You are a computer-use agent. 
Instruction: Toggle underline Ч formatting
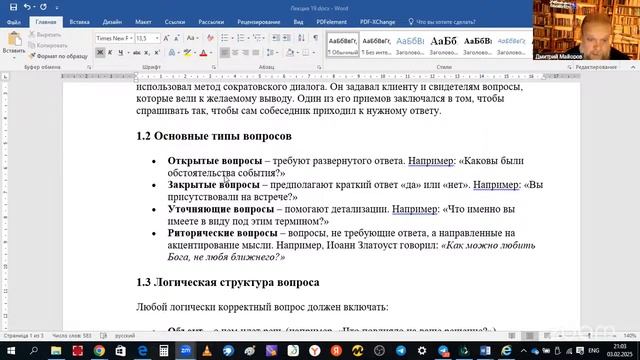120,53
